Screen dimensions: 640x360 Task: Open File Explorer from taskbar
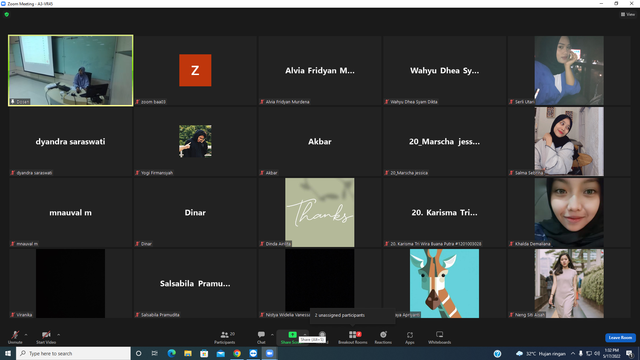(x=188, y=353)
